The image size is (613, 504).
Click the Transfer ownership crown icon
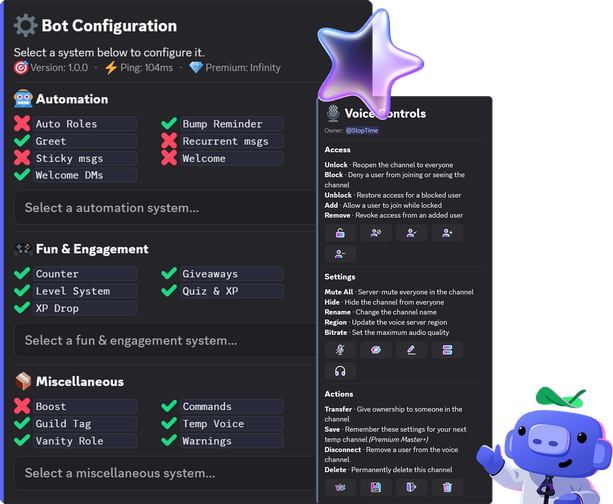coord(340,487)
